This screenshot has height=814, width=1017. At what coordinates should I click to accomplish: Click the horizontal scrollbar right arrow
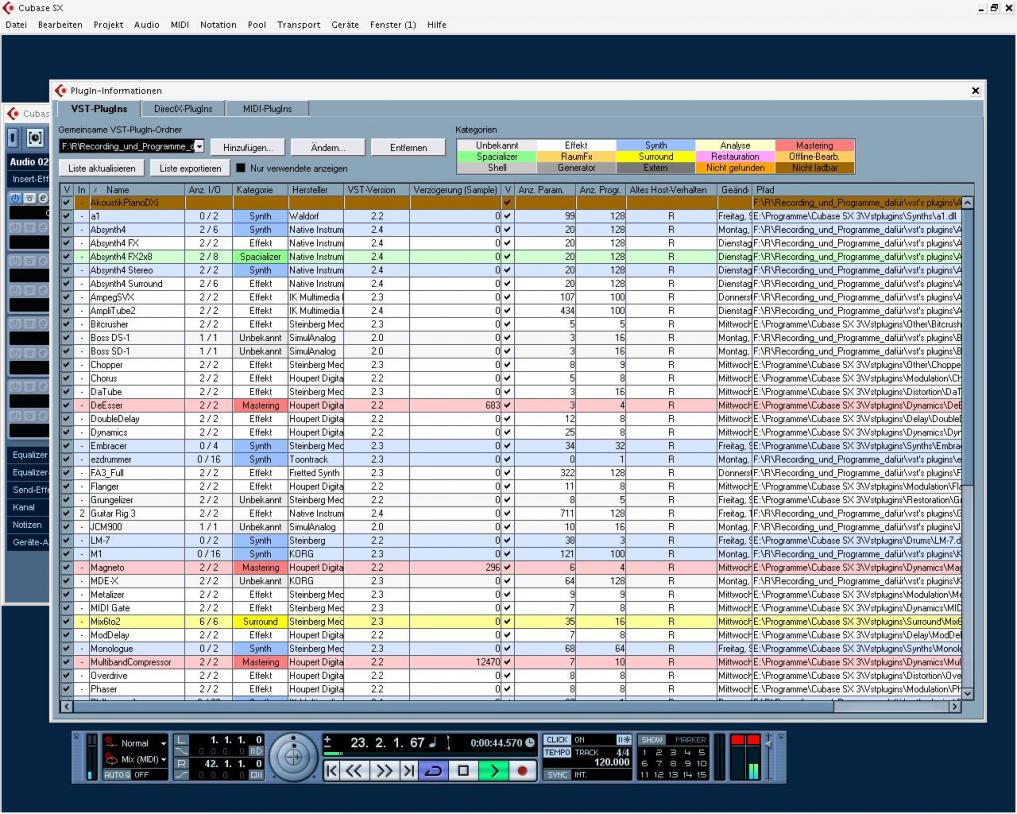click(955, 706)
